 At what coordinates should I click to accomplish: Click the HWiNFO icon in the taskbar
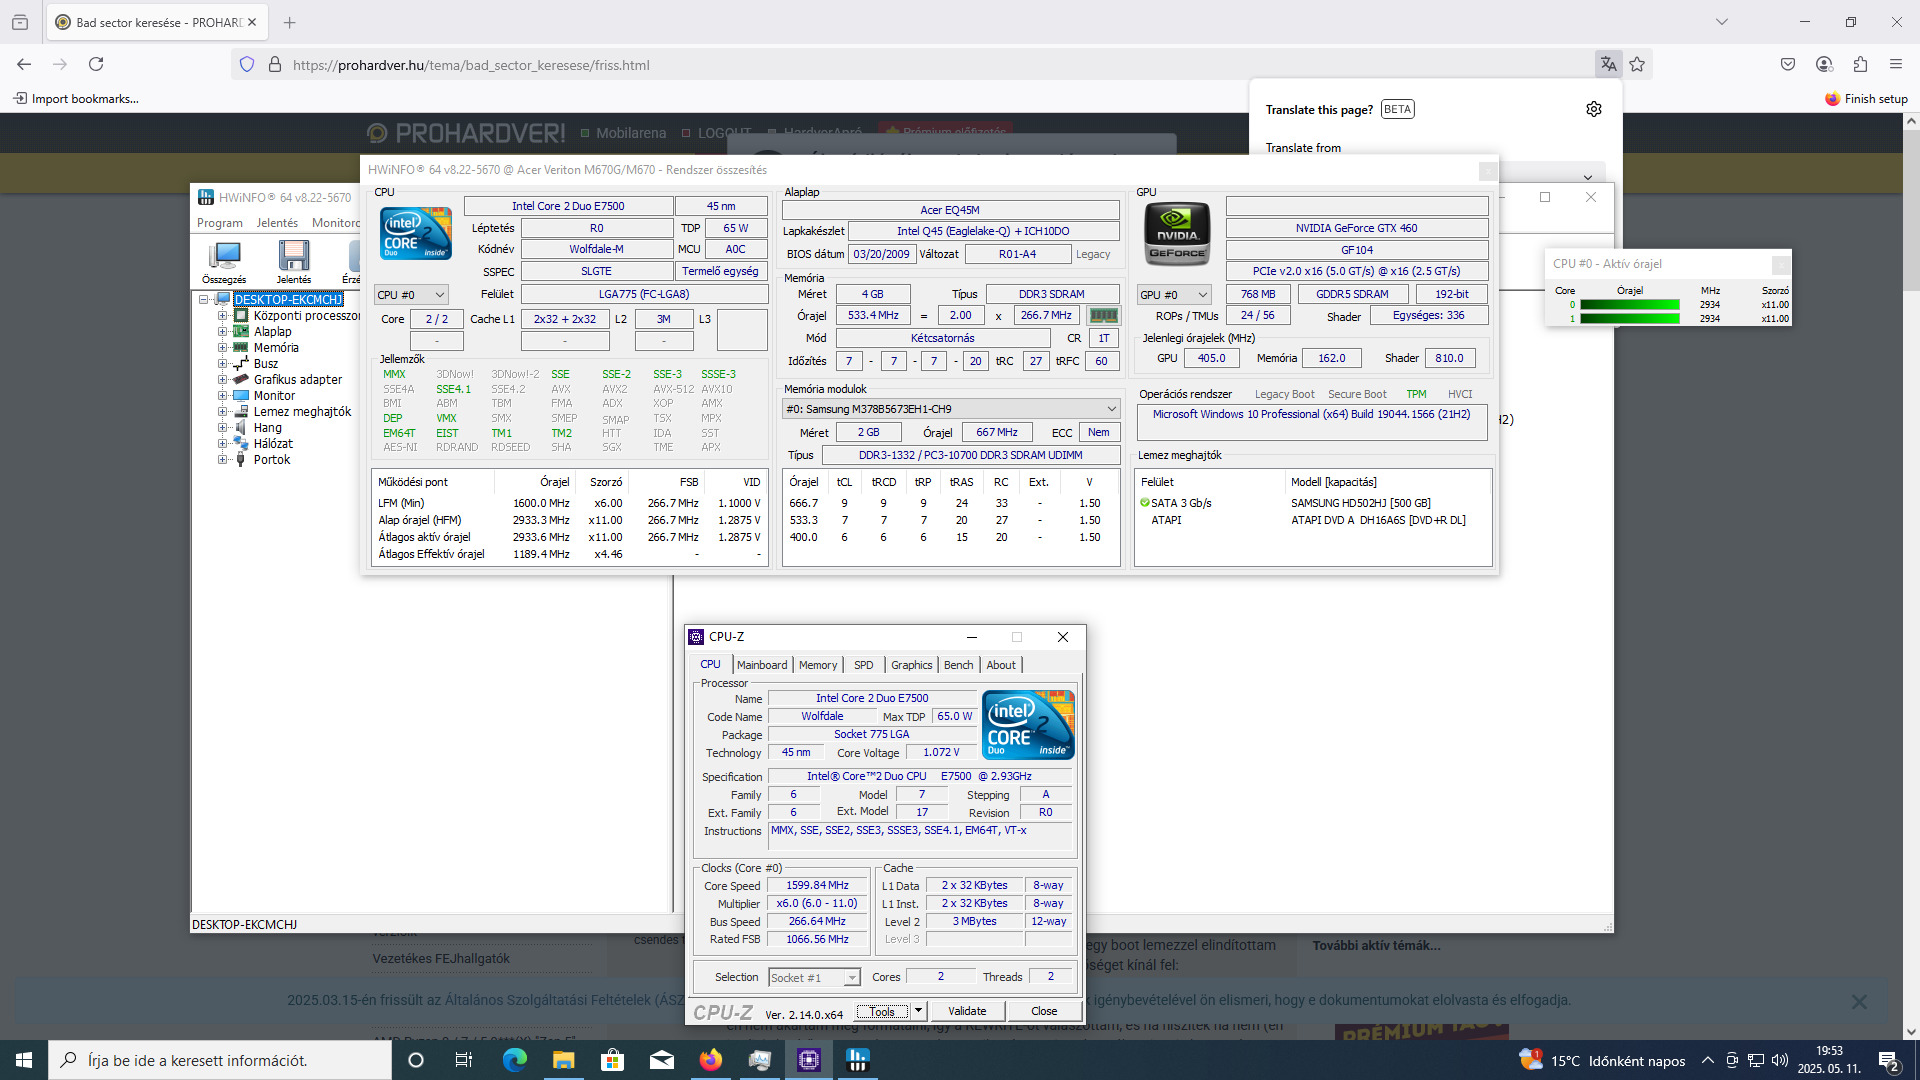tap(858, 1060)
